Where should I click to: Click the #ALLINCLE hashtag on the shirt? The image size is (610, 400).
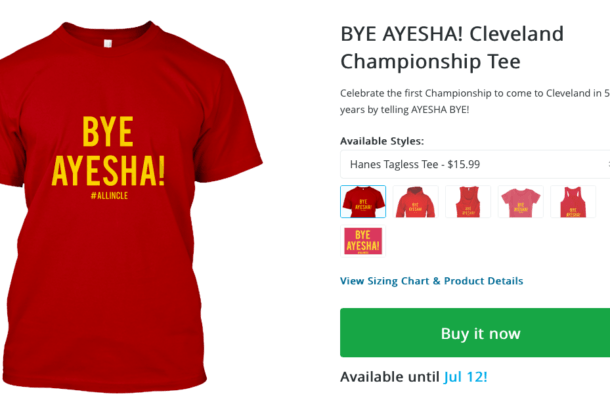click(109, 195)
